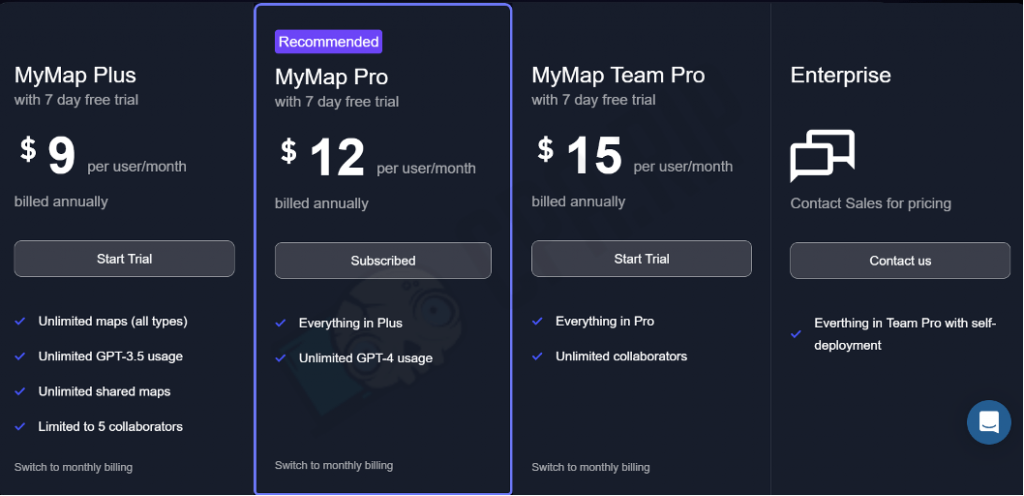Start Trial for MyMap Plus
Screen dimensions: 1024x496
pos(124,258)
